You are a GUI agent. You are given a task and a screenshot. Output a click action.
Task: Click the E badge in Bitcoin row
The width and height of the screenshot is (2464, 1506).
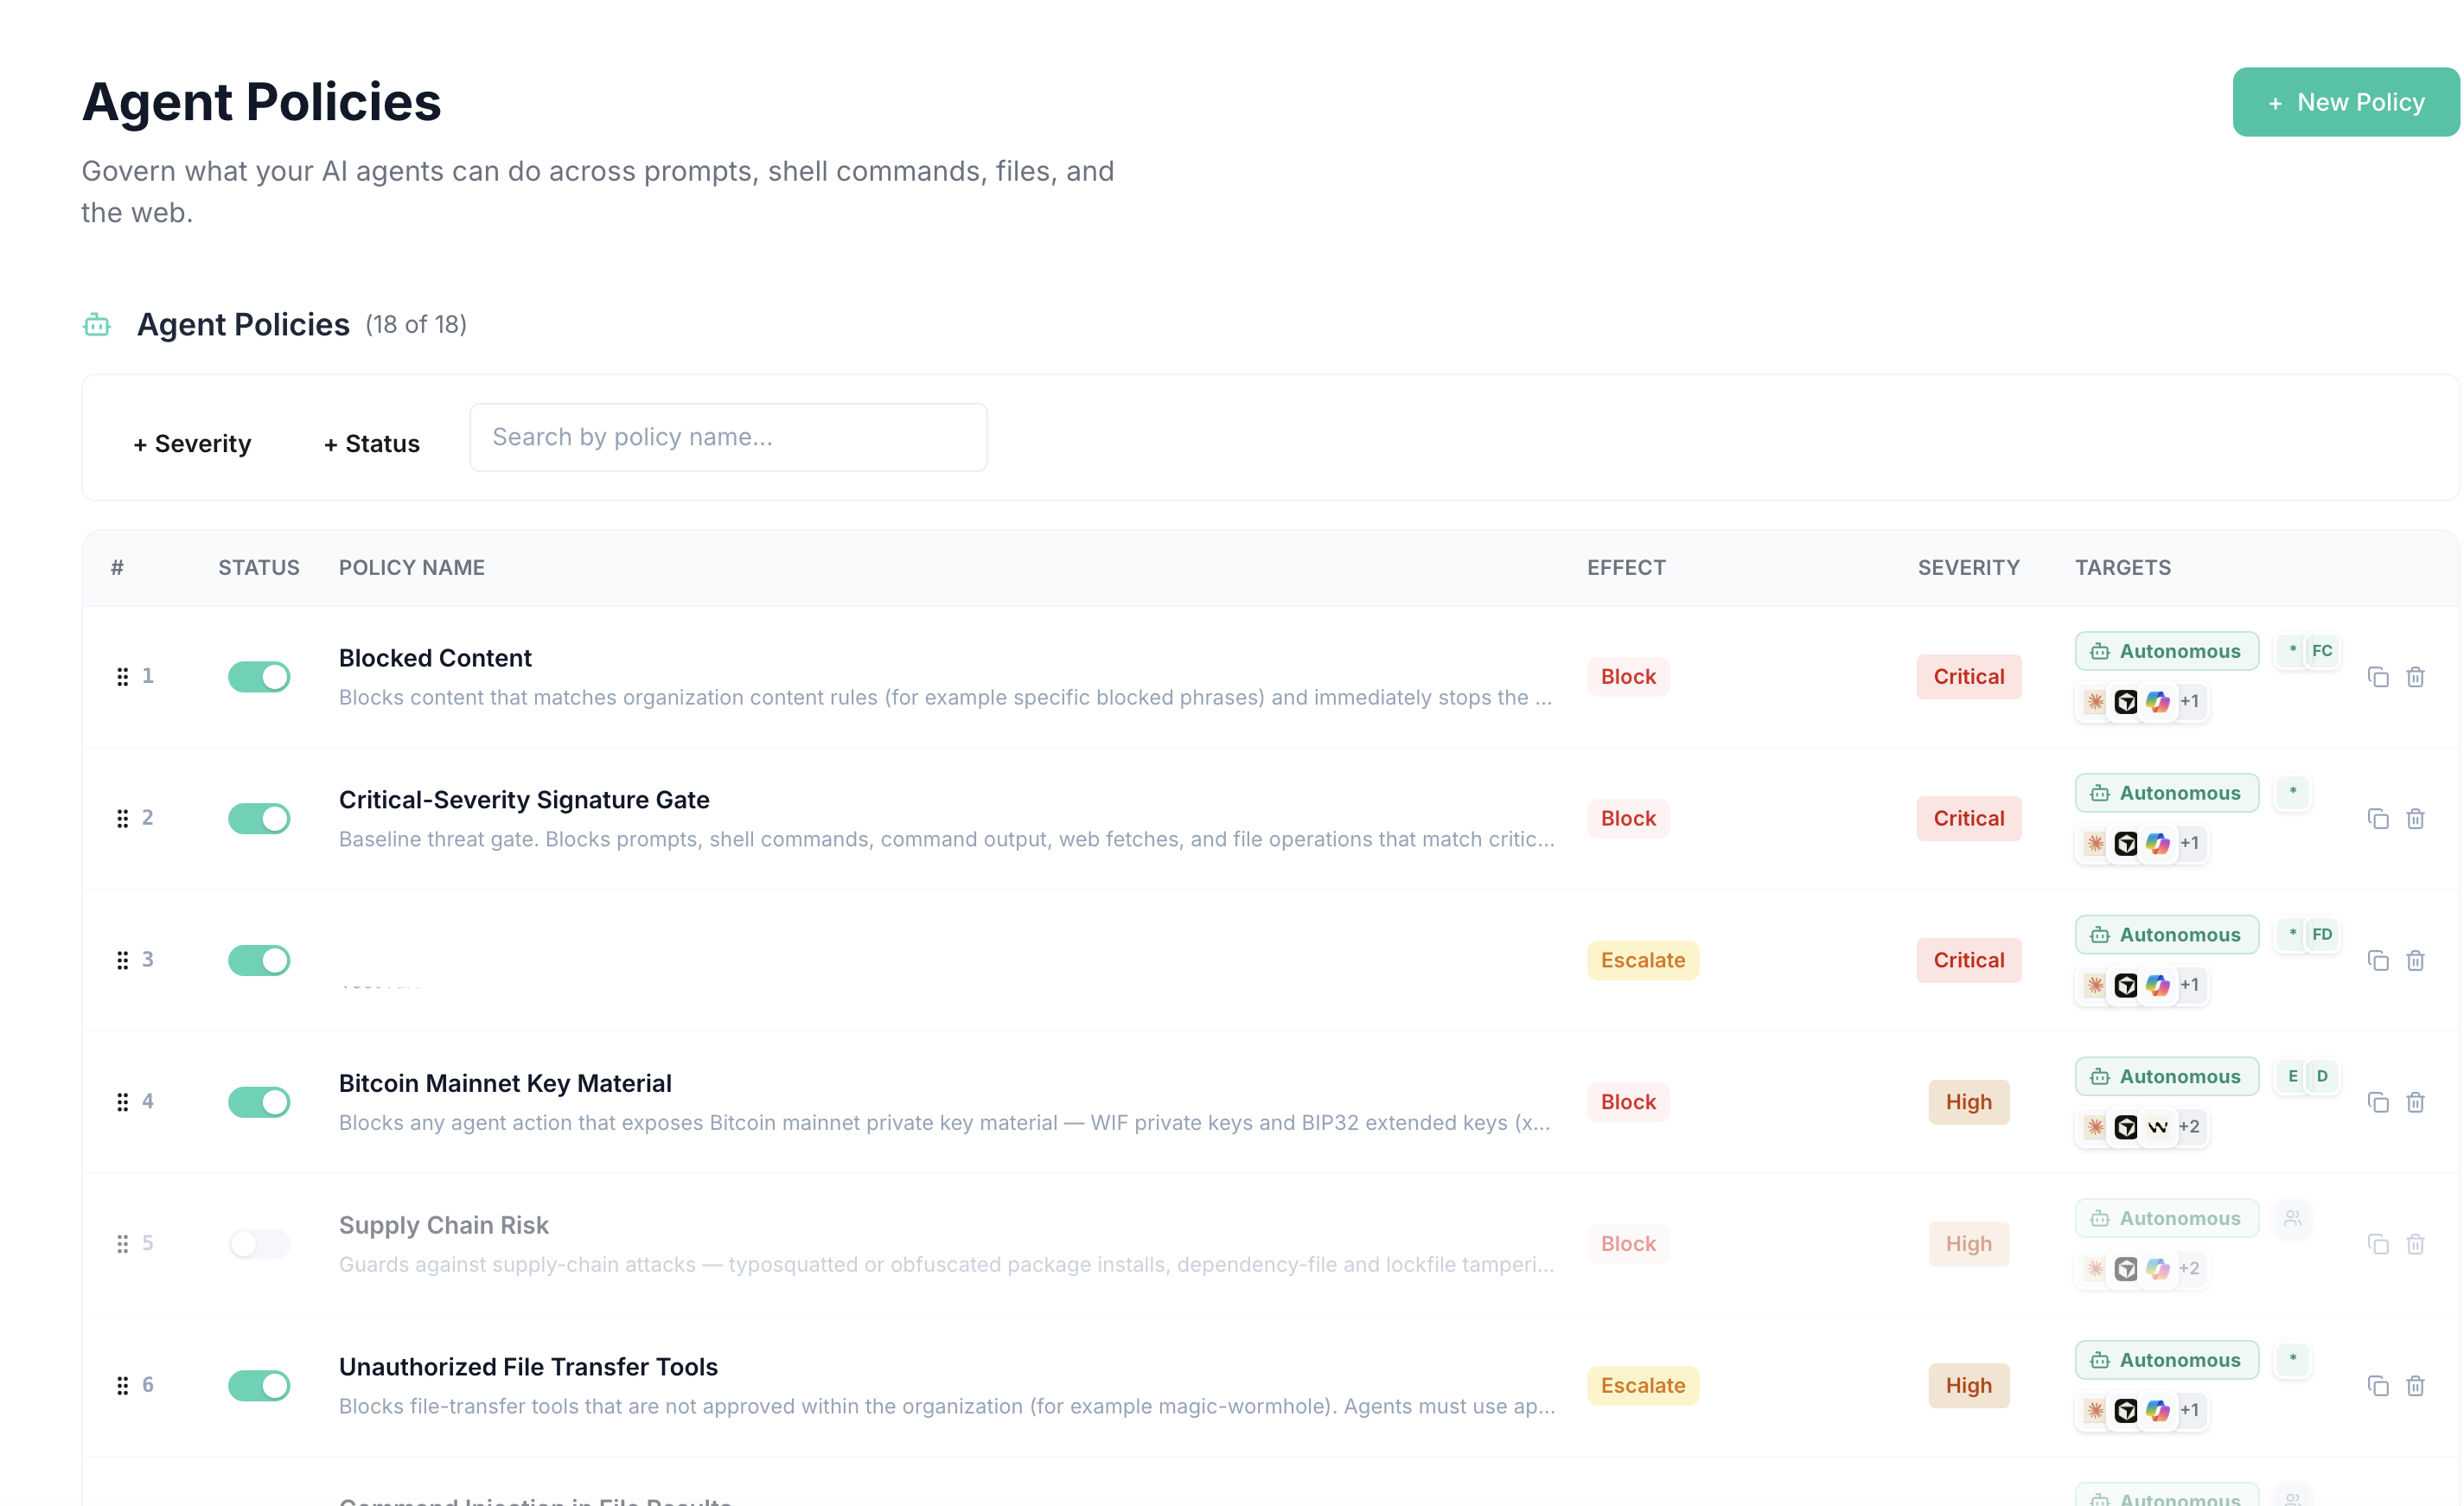pyautogui.click(x=2293, y=1077)
